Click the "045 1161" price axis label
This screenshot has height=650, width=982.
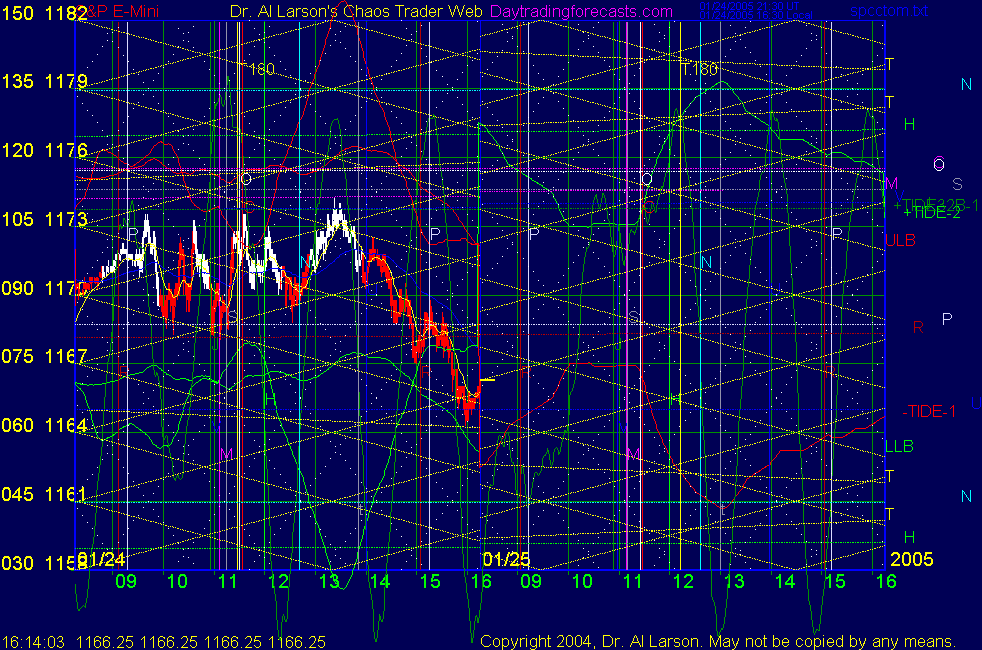tap(44, 494)
